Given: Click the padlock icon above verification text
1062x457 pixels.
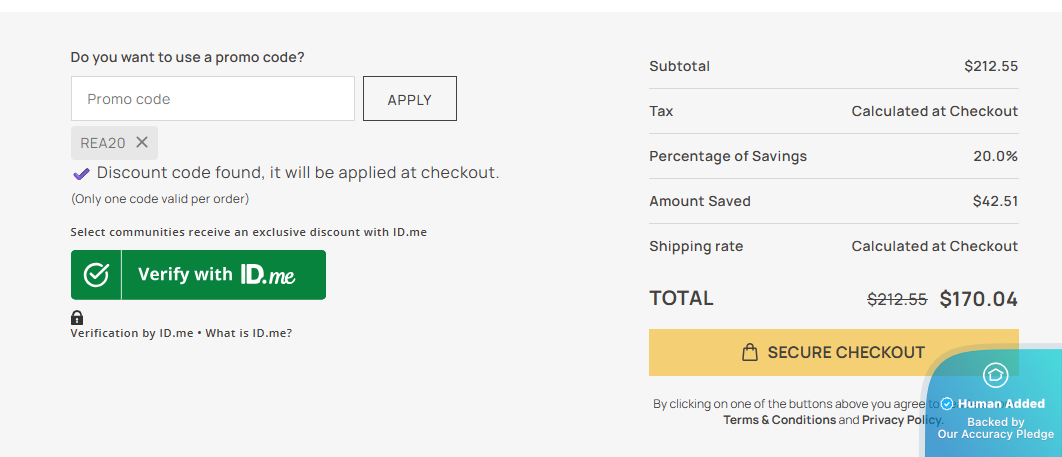Looking at the screenshot, I should tap(77, 317).
